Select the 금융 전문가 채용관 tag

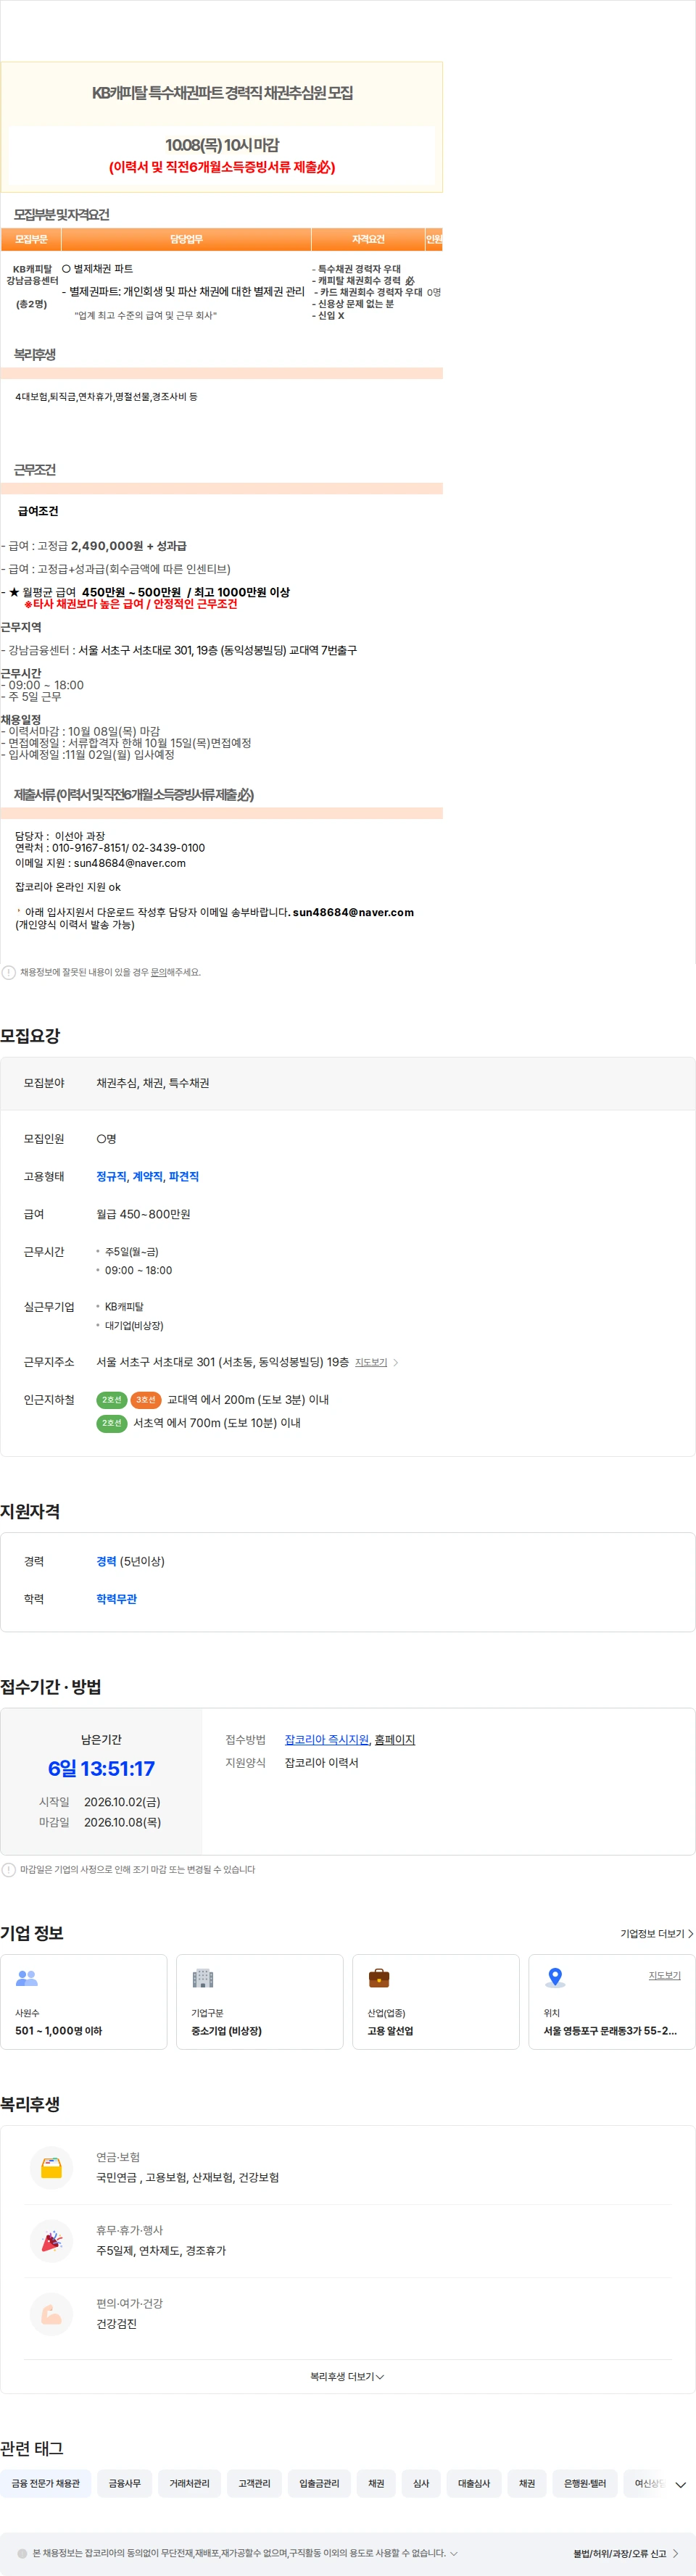(x=46, y=2483)
